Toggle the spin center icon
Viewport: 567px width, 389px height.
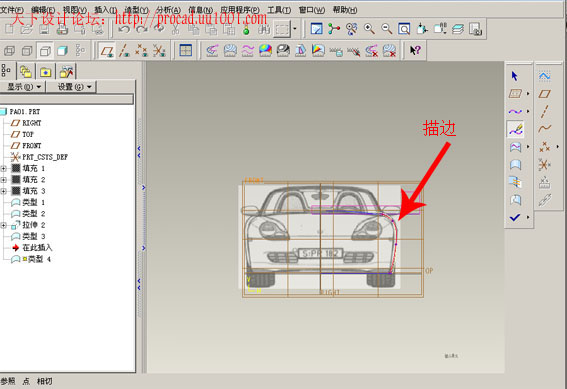click(334, 29)
